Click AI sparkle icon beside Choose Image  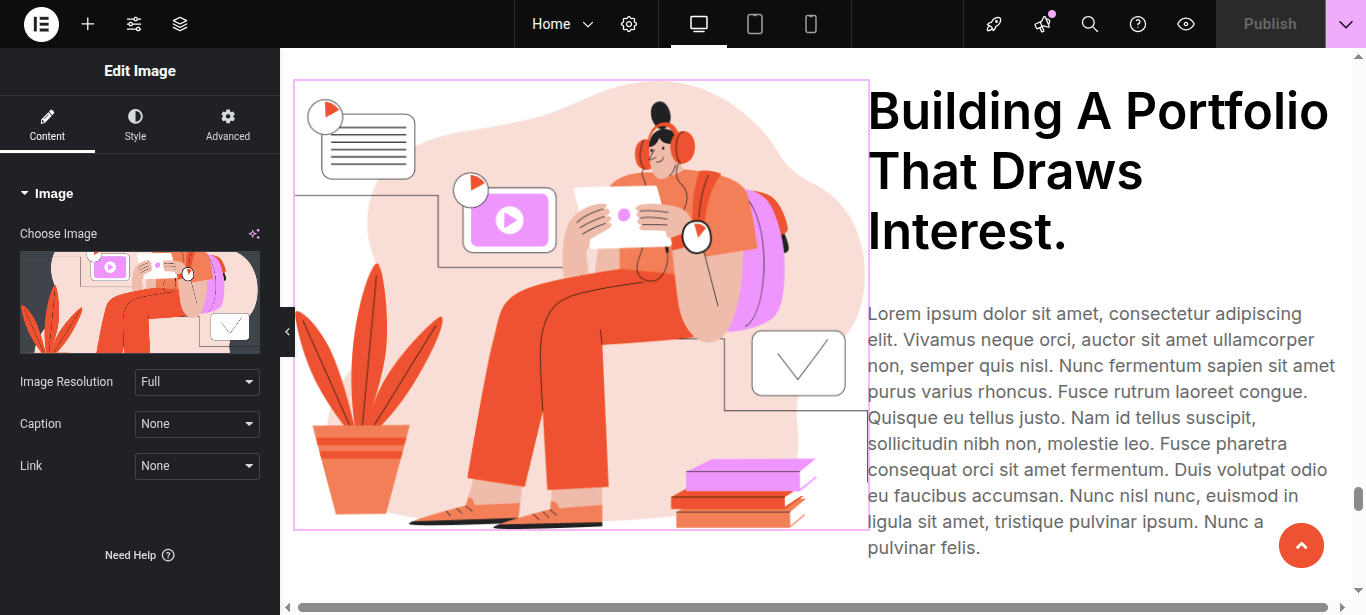pyautogui.click(x=254, y=234)
